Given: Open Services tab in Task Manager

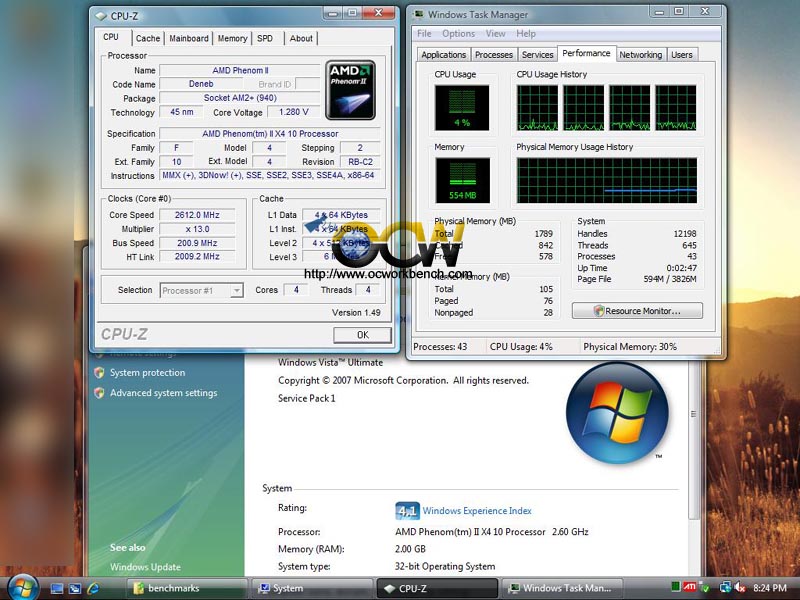Looking at the screenshot, I should click(x=537, y=55).
